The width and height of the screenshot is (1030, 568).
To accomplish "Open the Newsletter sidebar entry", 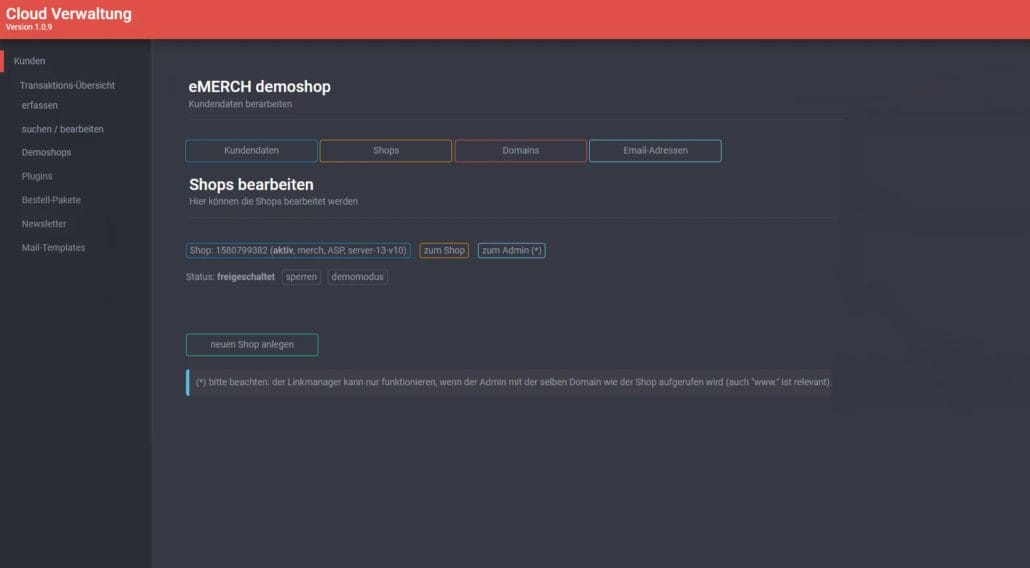I will pos(44,224).
